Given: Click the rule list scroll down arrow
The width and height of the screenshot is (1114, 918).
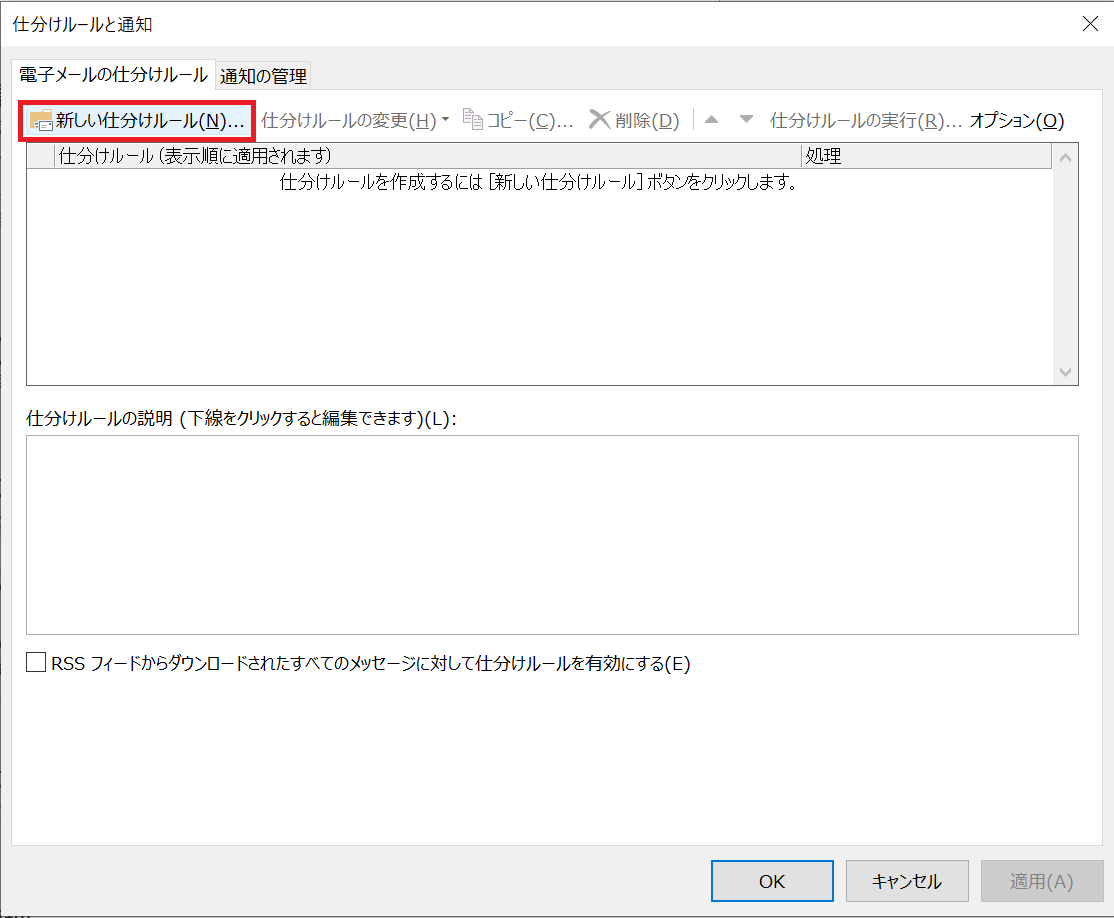Looking at the screenshot, I should pyautogui.click(x=1065, y=372).
